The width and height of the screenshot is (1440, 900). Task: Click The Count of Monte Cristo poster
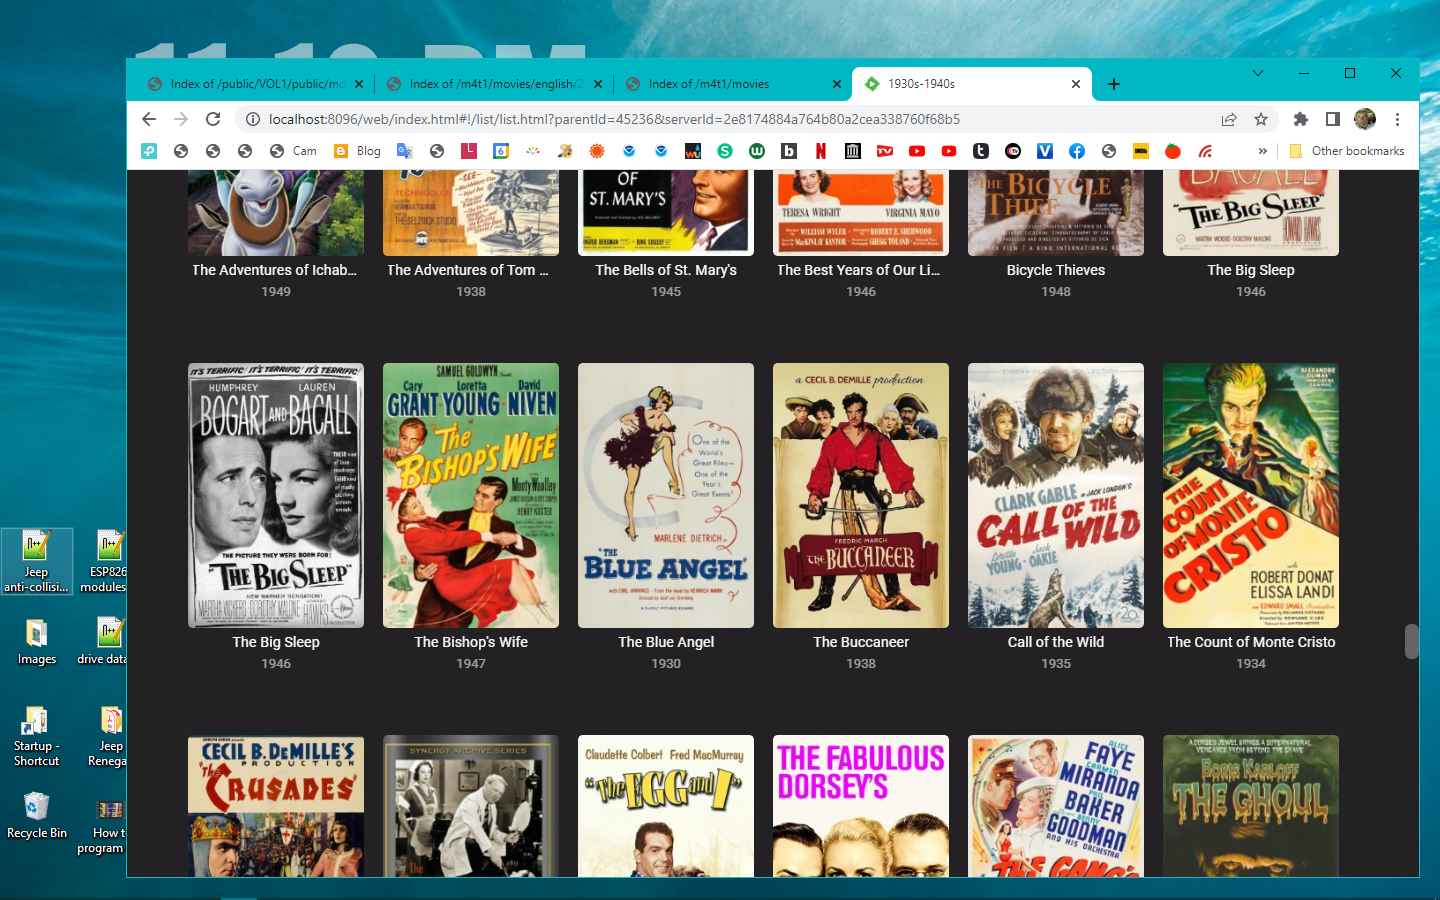[x=1251, y=495]
